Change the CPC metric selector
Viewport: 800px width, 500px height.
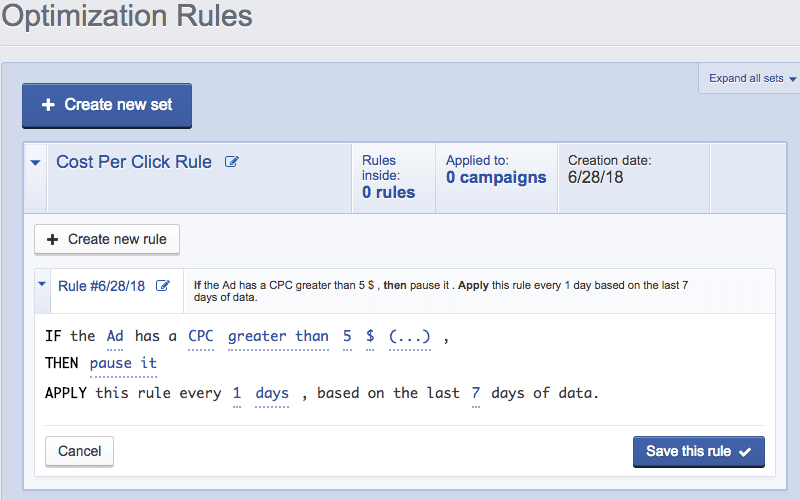pyautogui.click(x=201, y=337)
